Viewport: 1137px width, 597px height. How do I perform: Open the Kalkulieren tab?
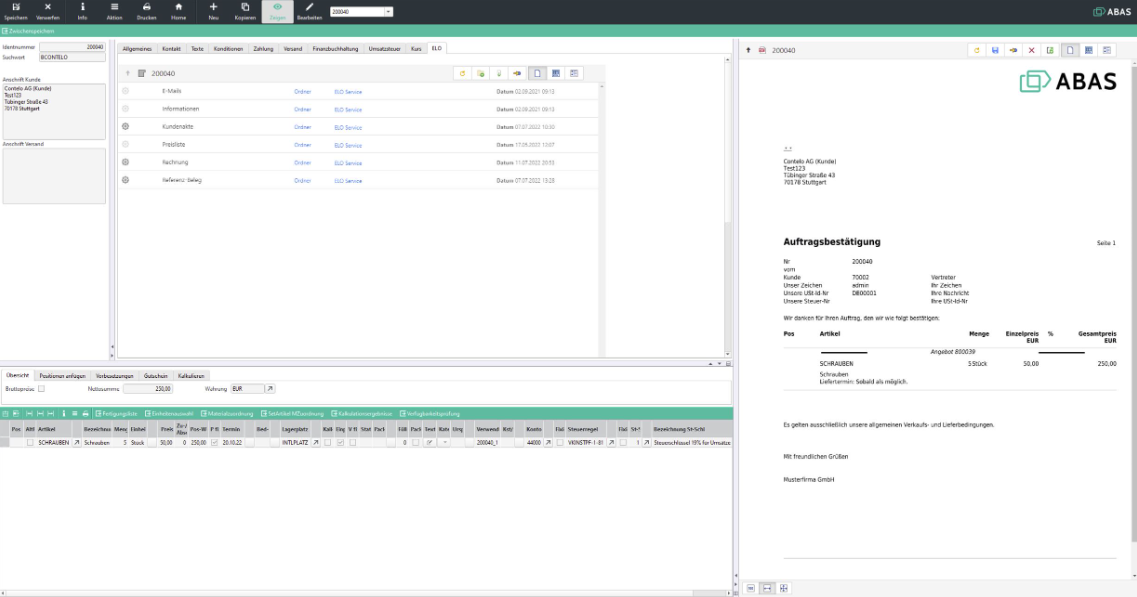tap(190, 375)
